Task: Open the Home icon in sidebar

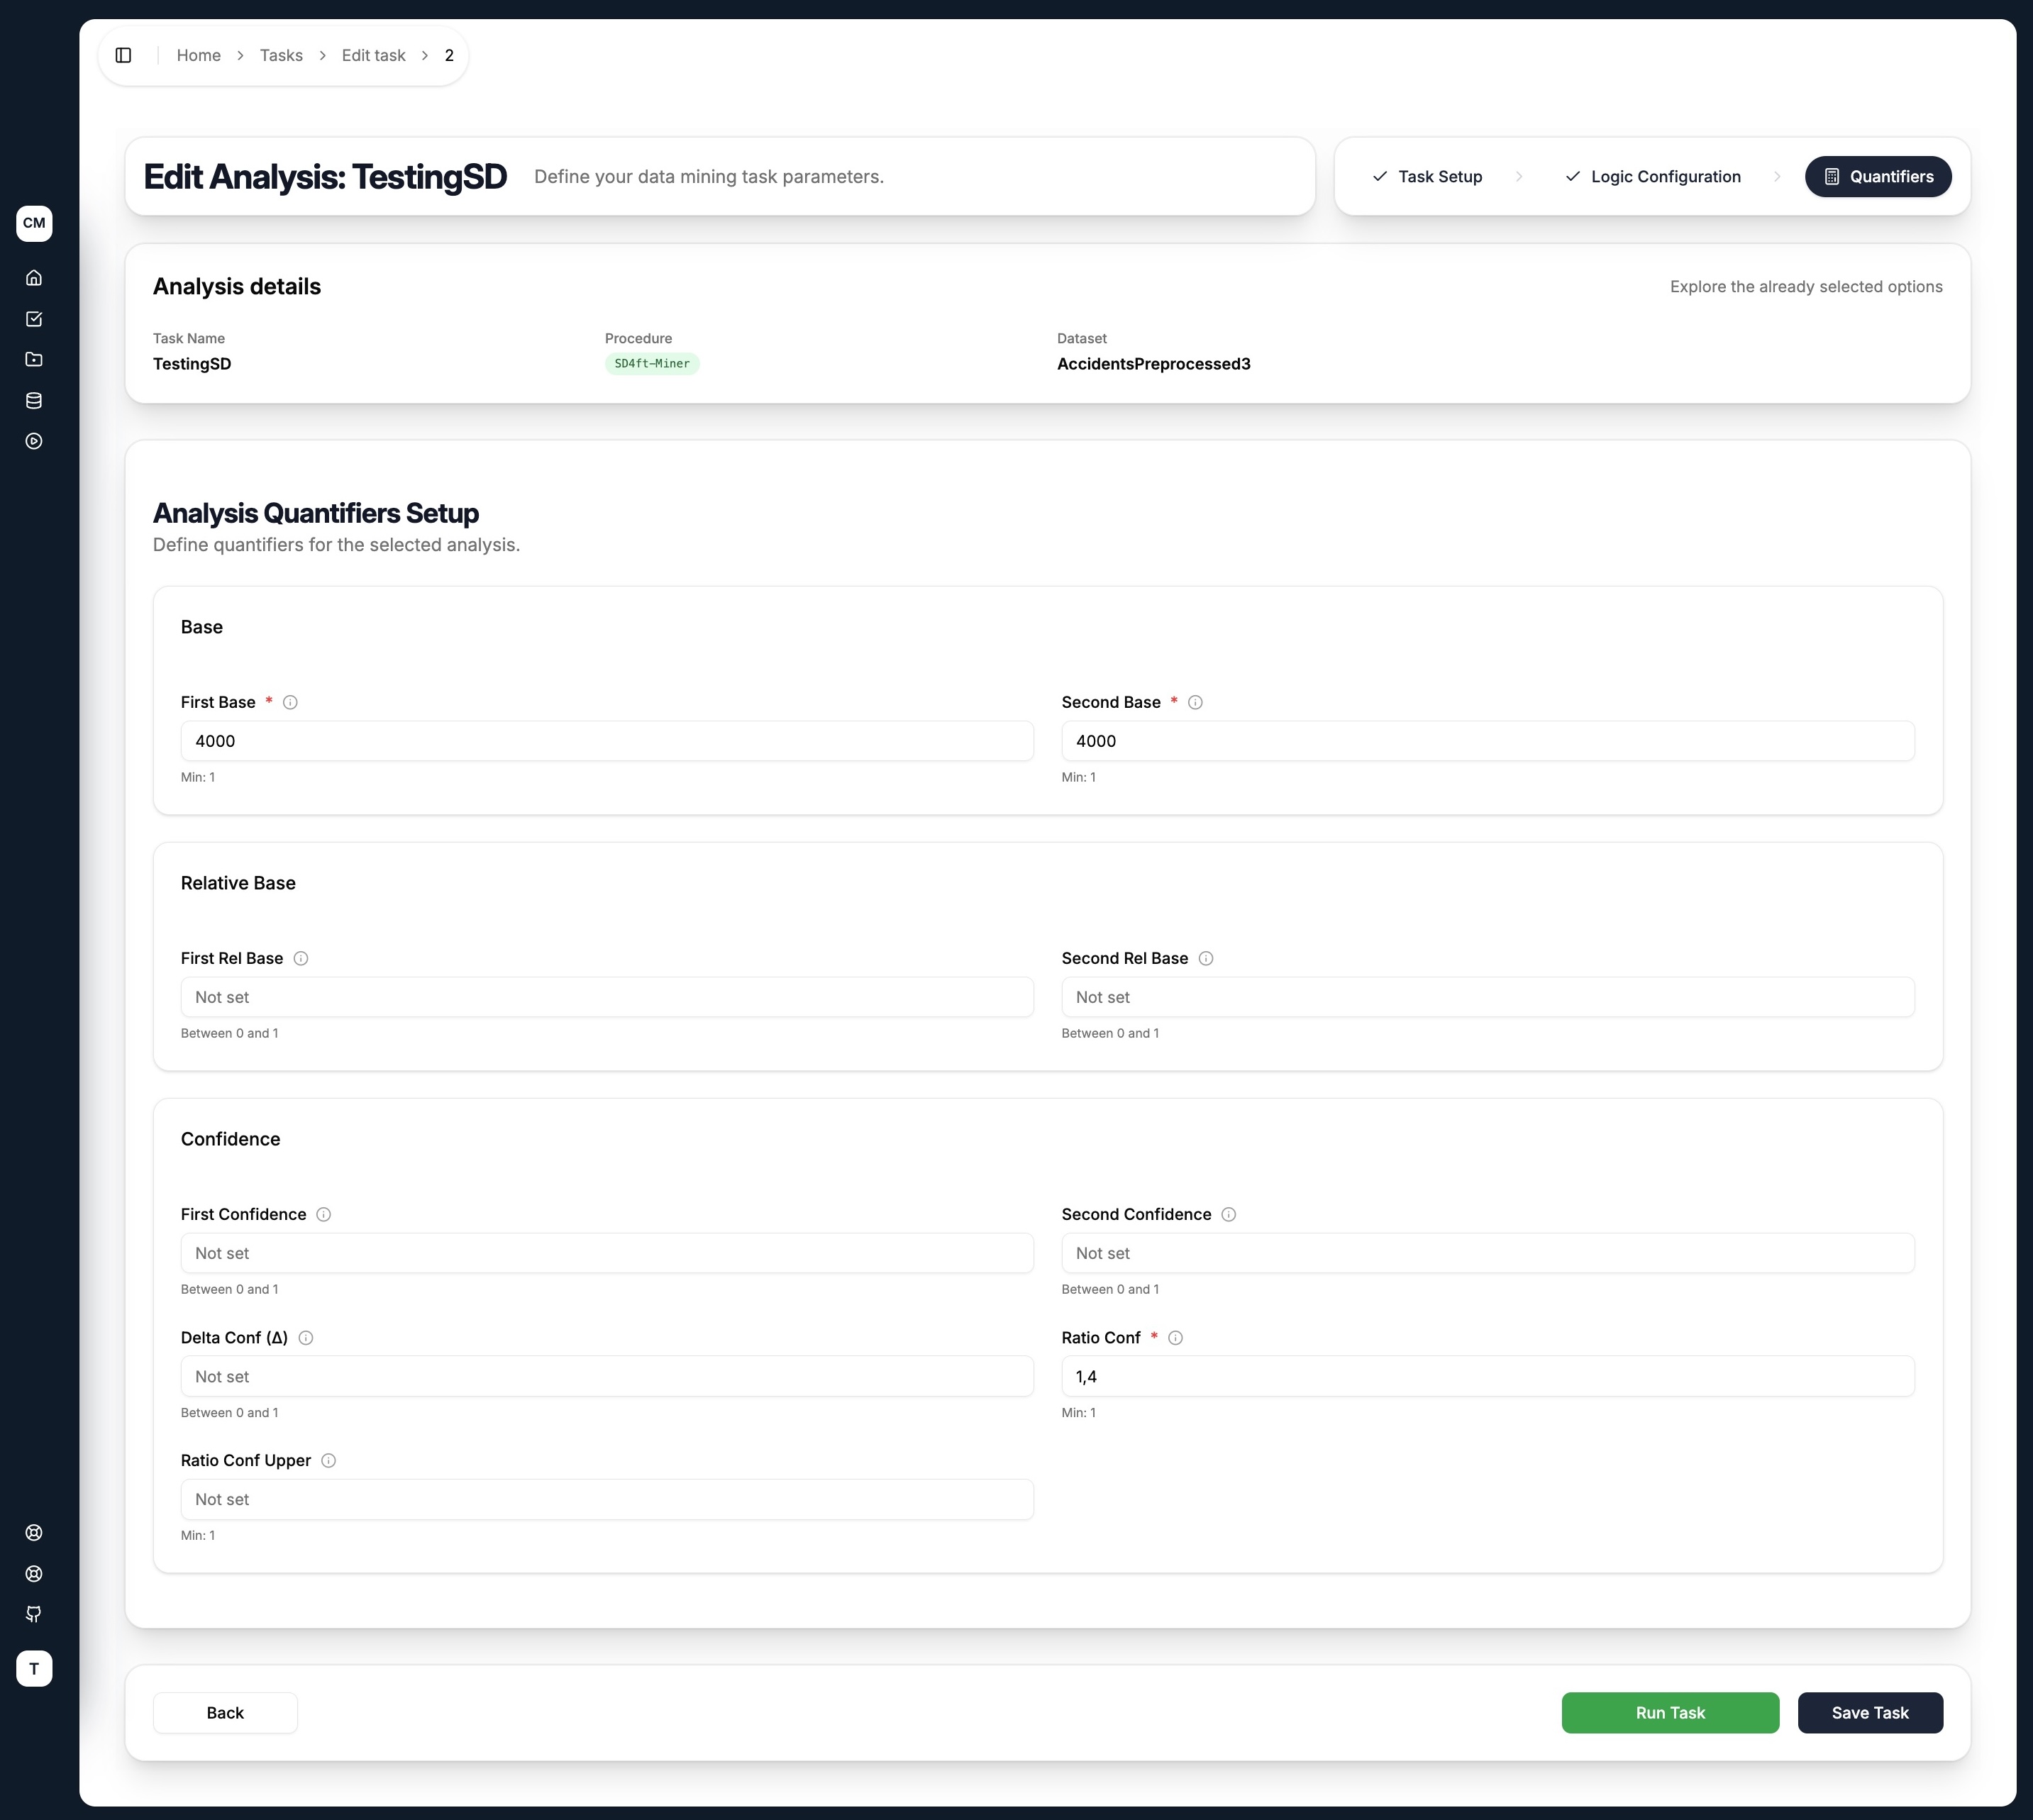Action: (x=34, y=278)
